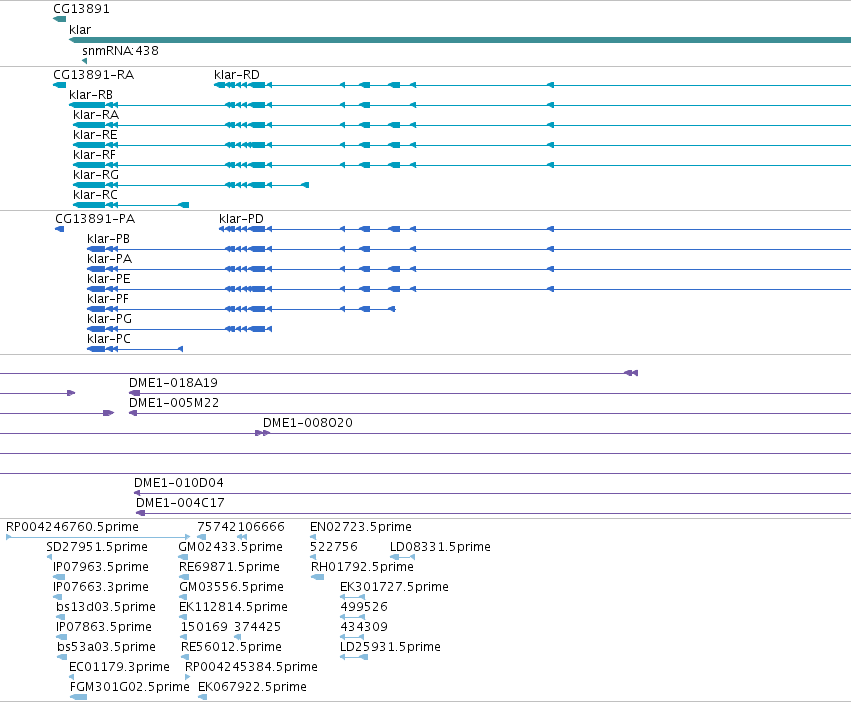Click the klar-PC protein glyph

click(135, 349)
